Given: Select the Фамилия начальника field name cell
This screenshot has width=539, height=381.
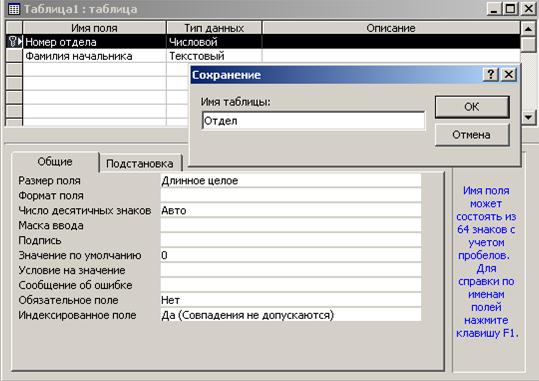Looking at the screenshot, I should point(95,56).
